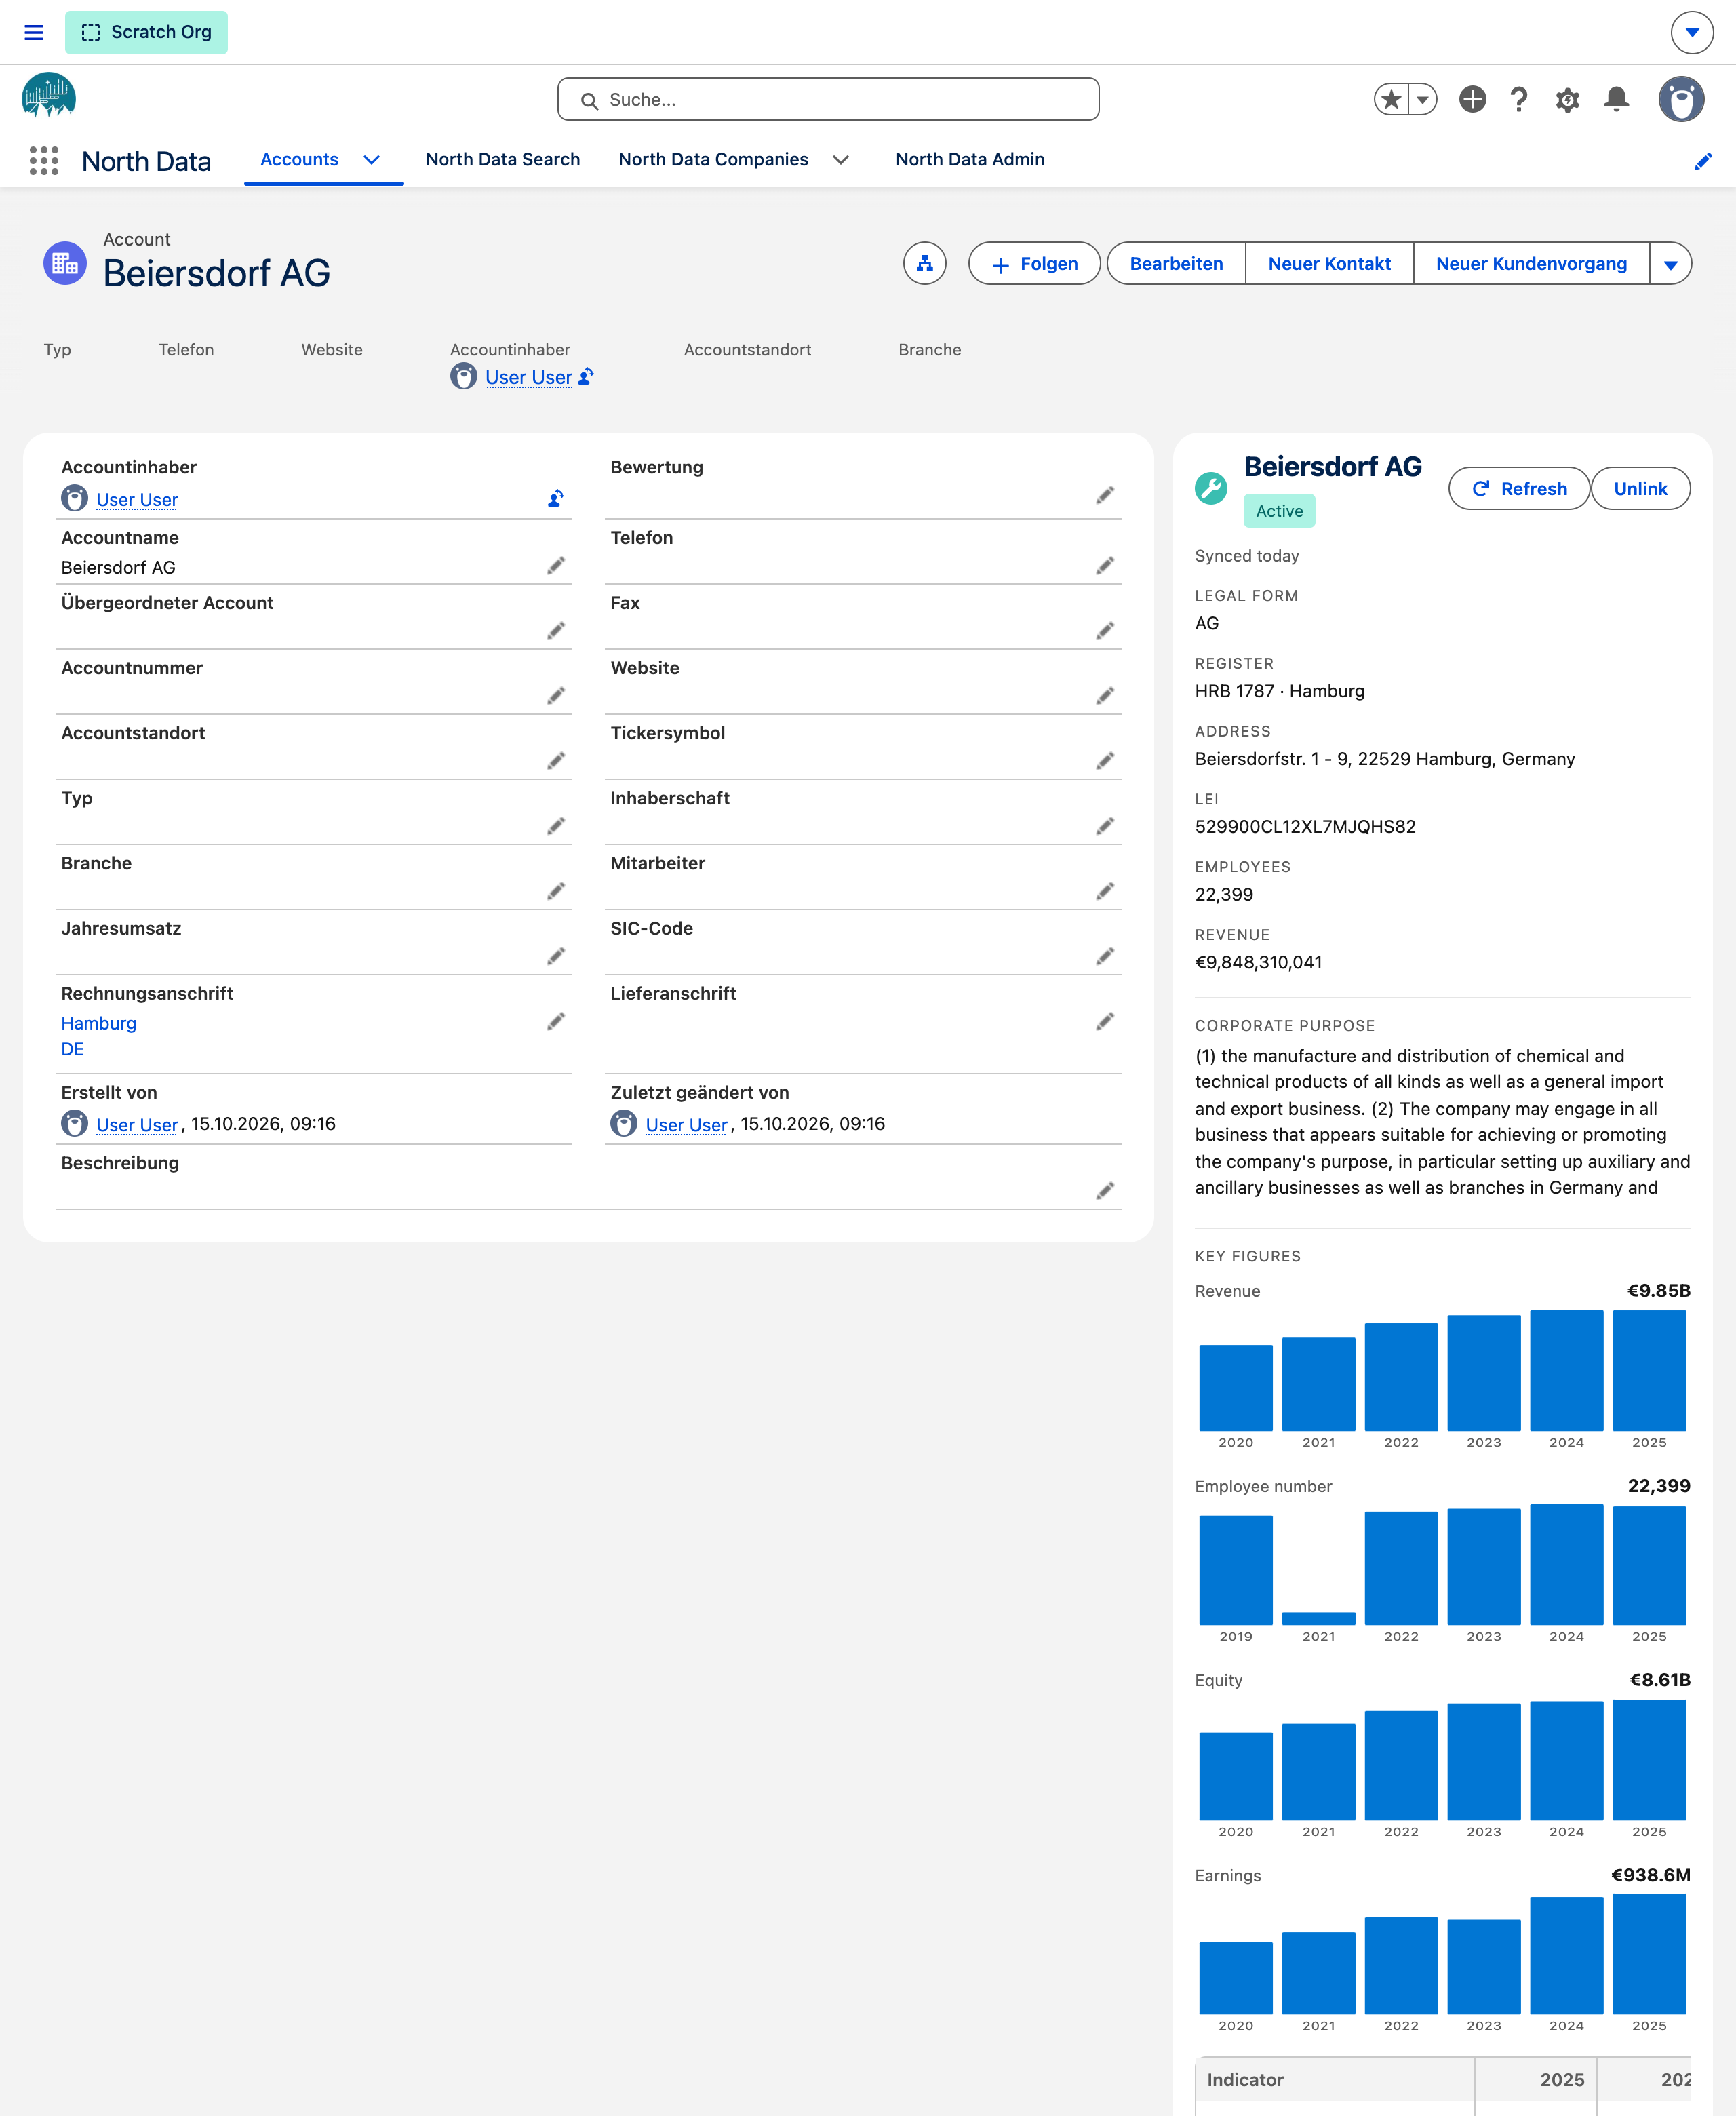Screen dimensions: 1736x2116
Task: Open User User link under Erstellt von
Action: (137, 1125)
